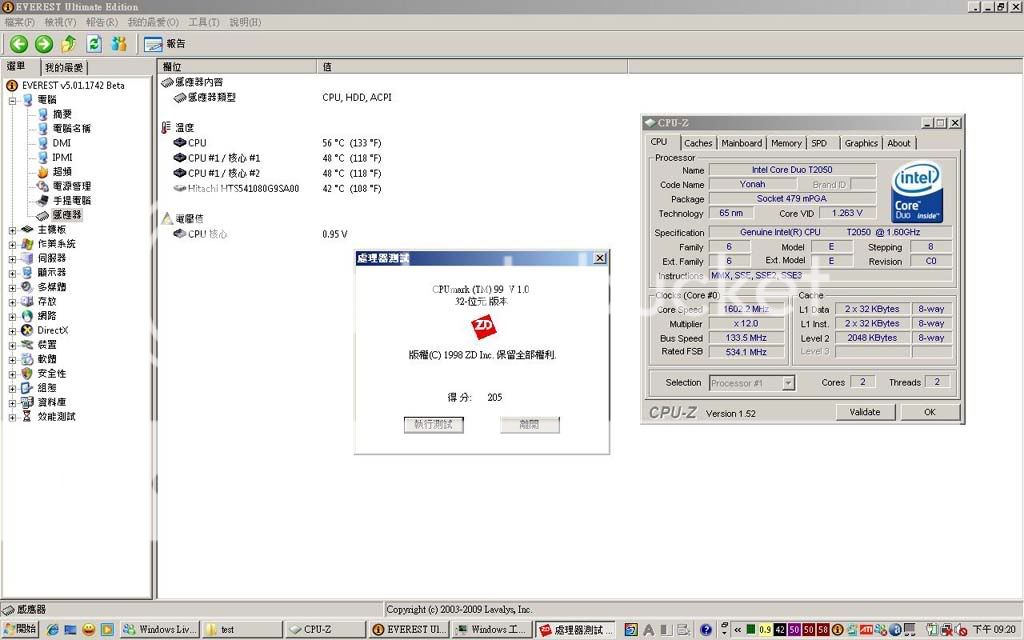Open the 報告 report button in toolbar
1024x640 pixels.
[x=165, y=44]
